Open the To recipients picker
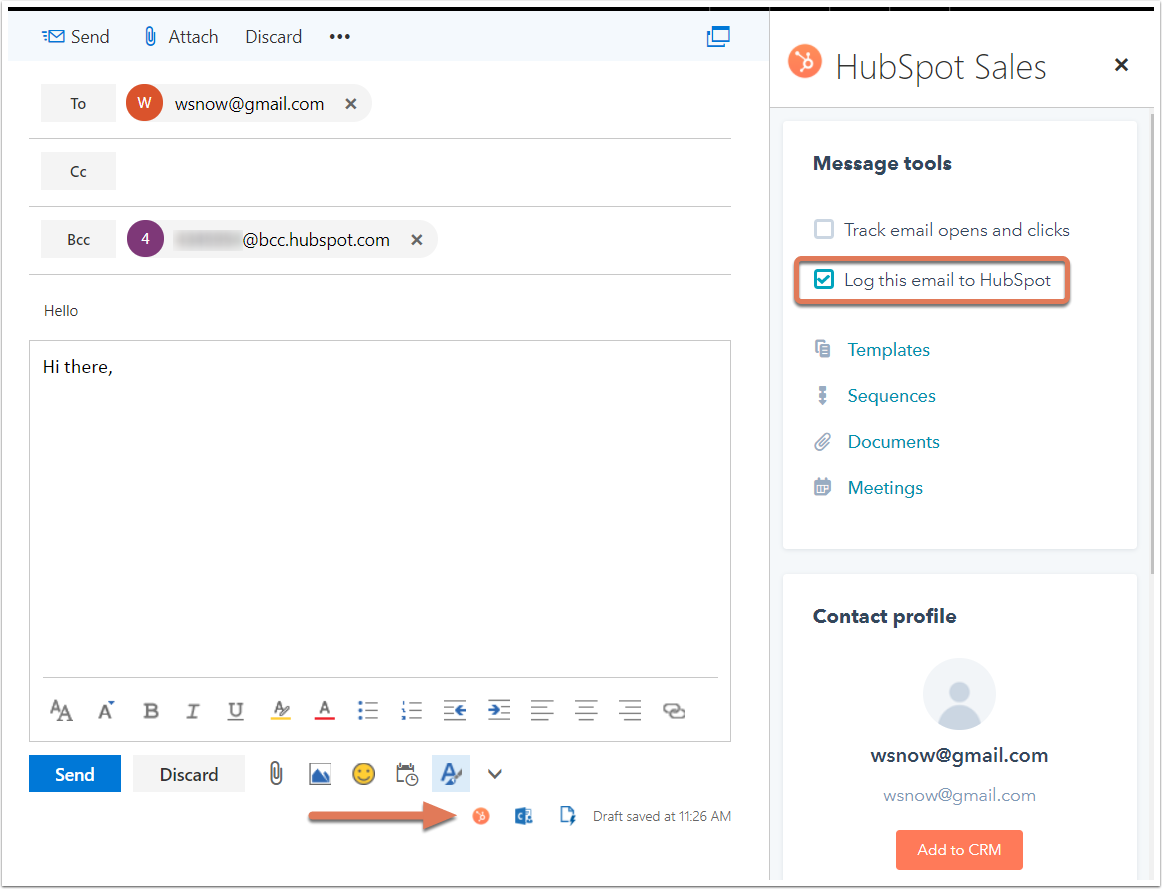1162x889 pixels. pyautogui.click(x=79, y=103)
